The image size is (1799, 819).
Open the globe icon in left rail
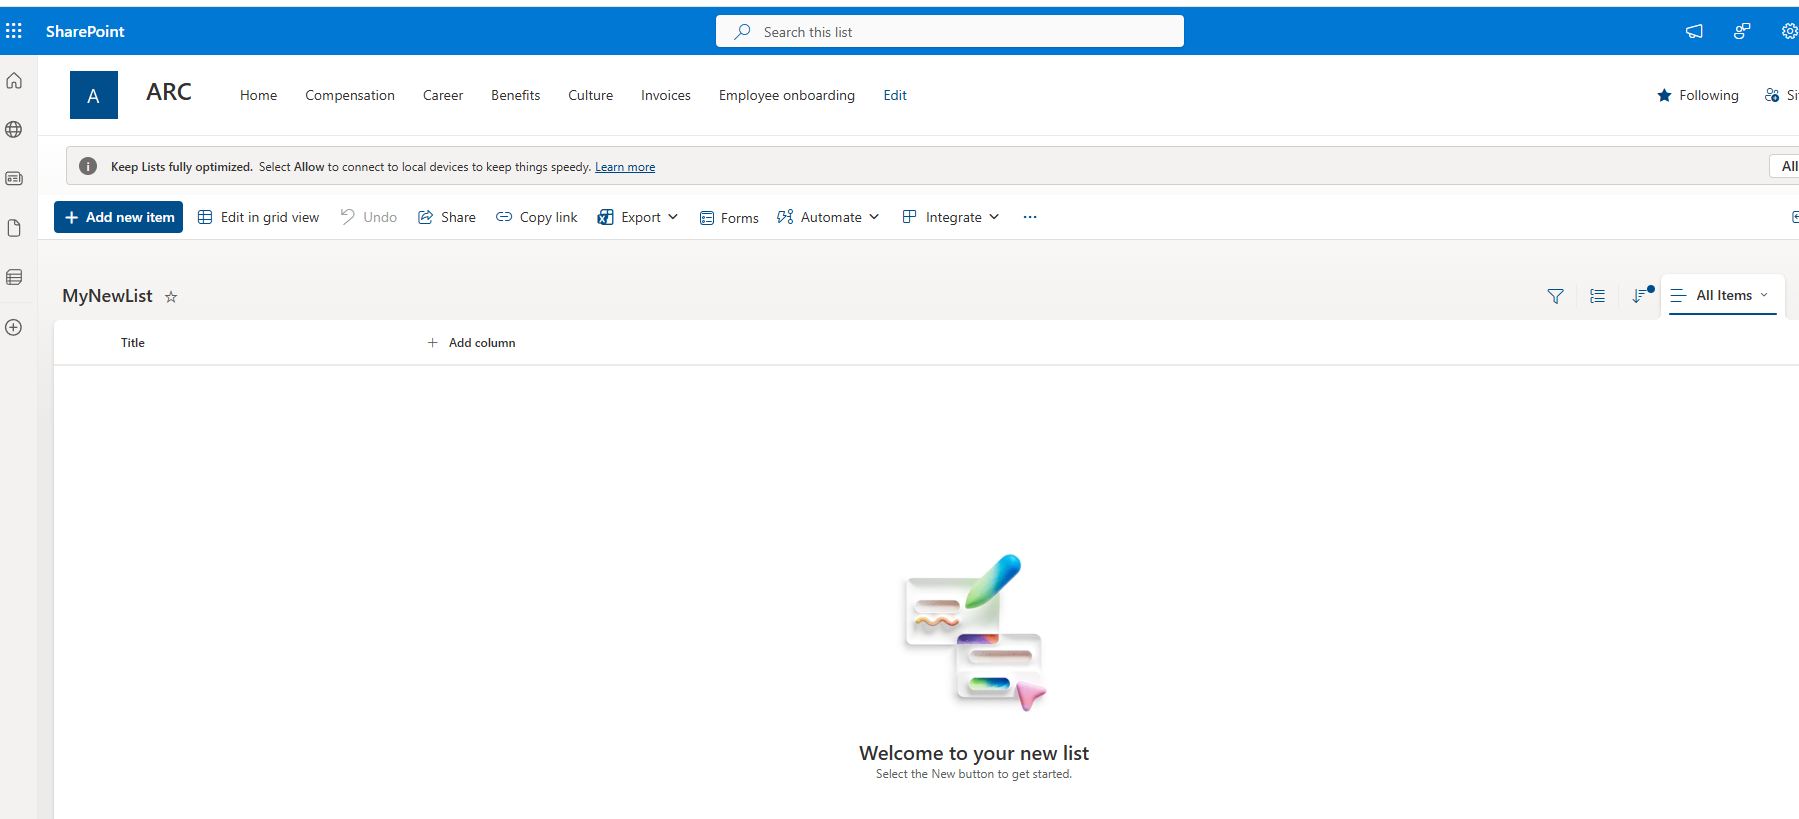coord(14,130)
